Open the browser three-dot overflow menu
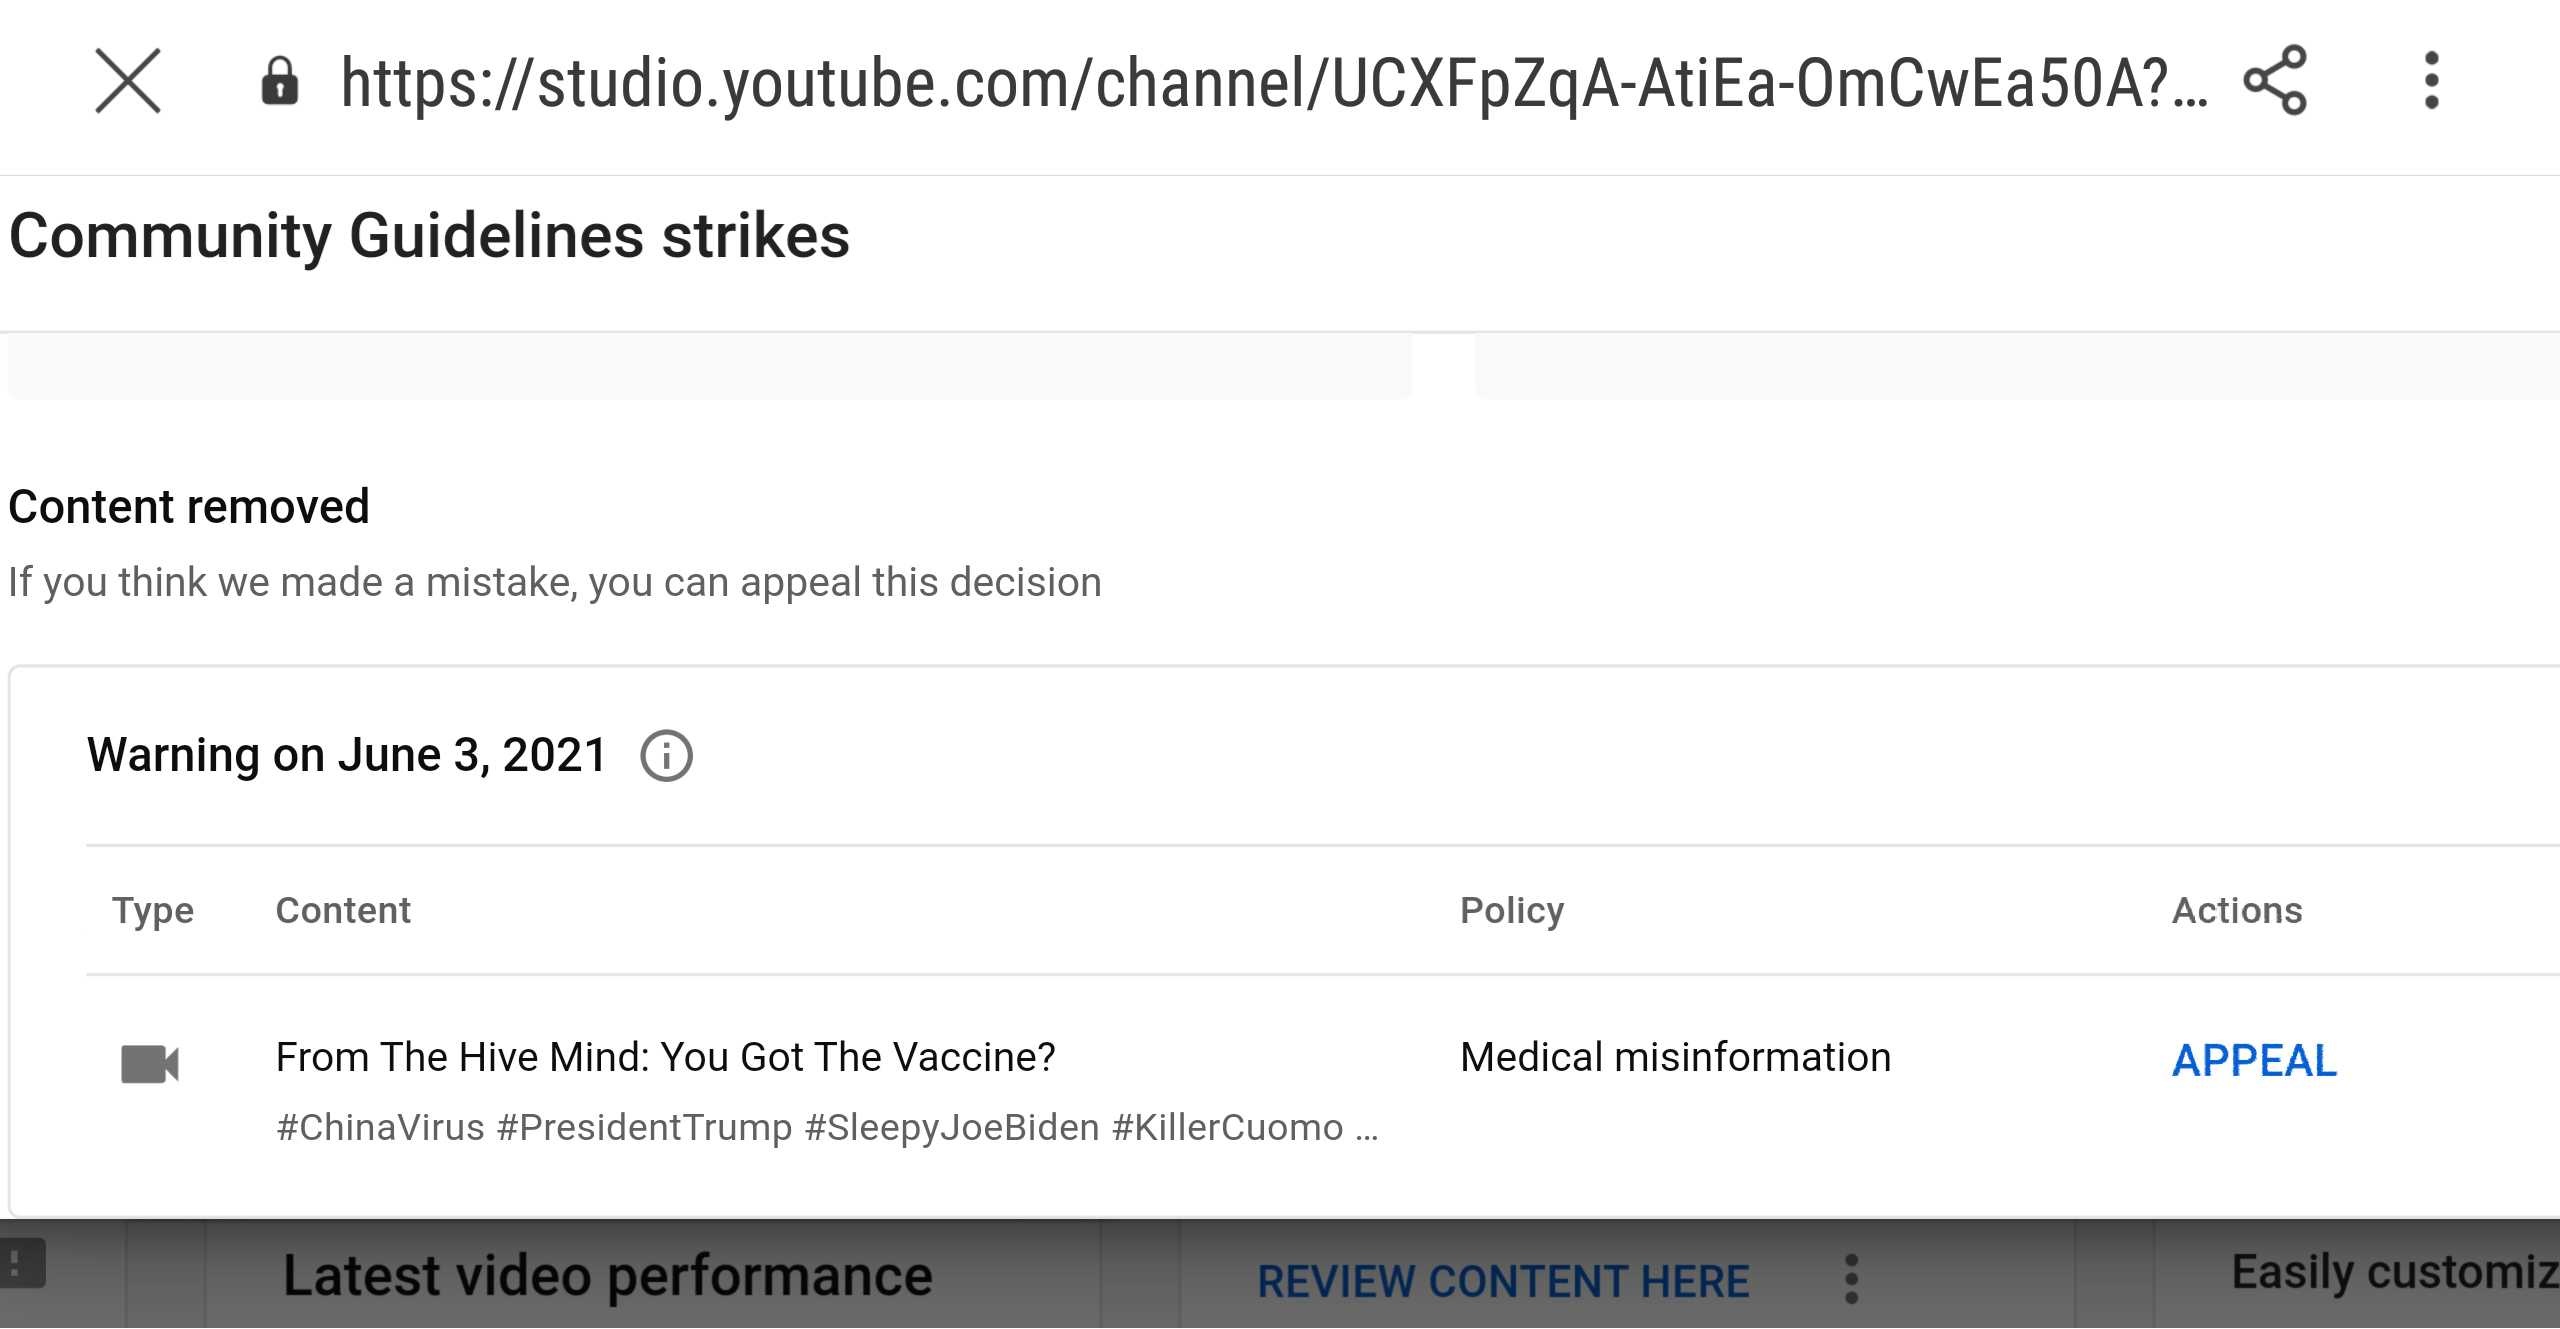The height and width of the screenshot is (1329, 2560). [2432, 81]
